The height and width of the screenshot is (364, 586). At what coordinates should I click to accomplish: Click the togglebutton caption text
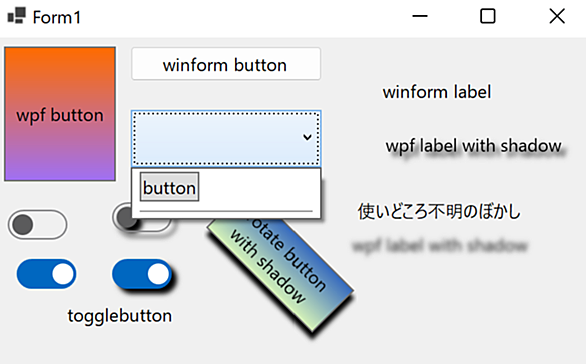point(120,316)
